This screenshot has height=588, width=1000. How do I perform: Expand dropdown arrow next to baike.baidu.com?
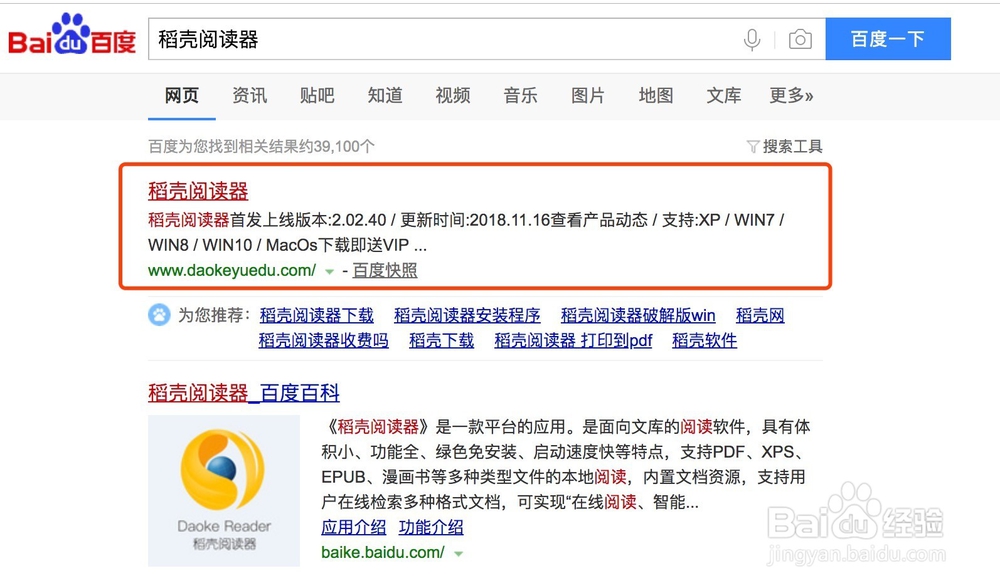click(x=459, y=554)
